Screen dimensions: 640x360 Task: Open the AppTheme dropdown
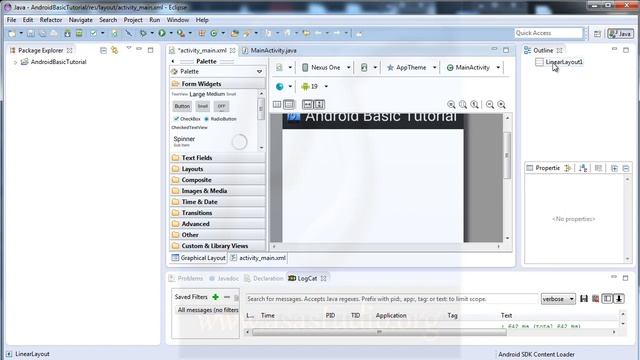(435, 68)
